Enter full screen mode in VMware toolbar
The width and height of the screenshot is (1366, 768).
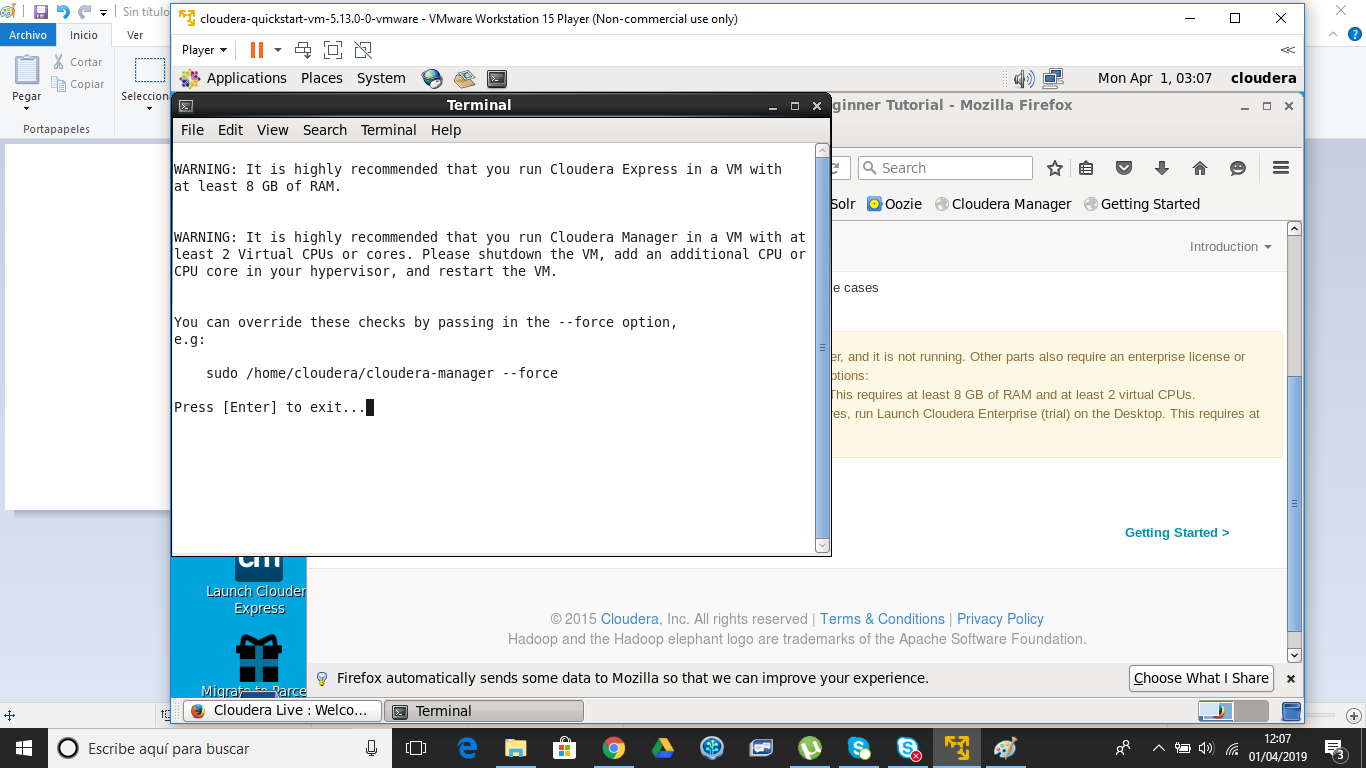click(x=333, y=49)
